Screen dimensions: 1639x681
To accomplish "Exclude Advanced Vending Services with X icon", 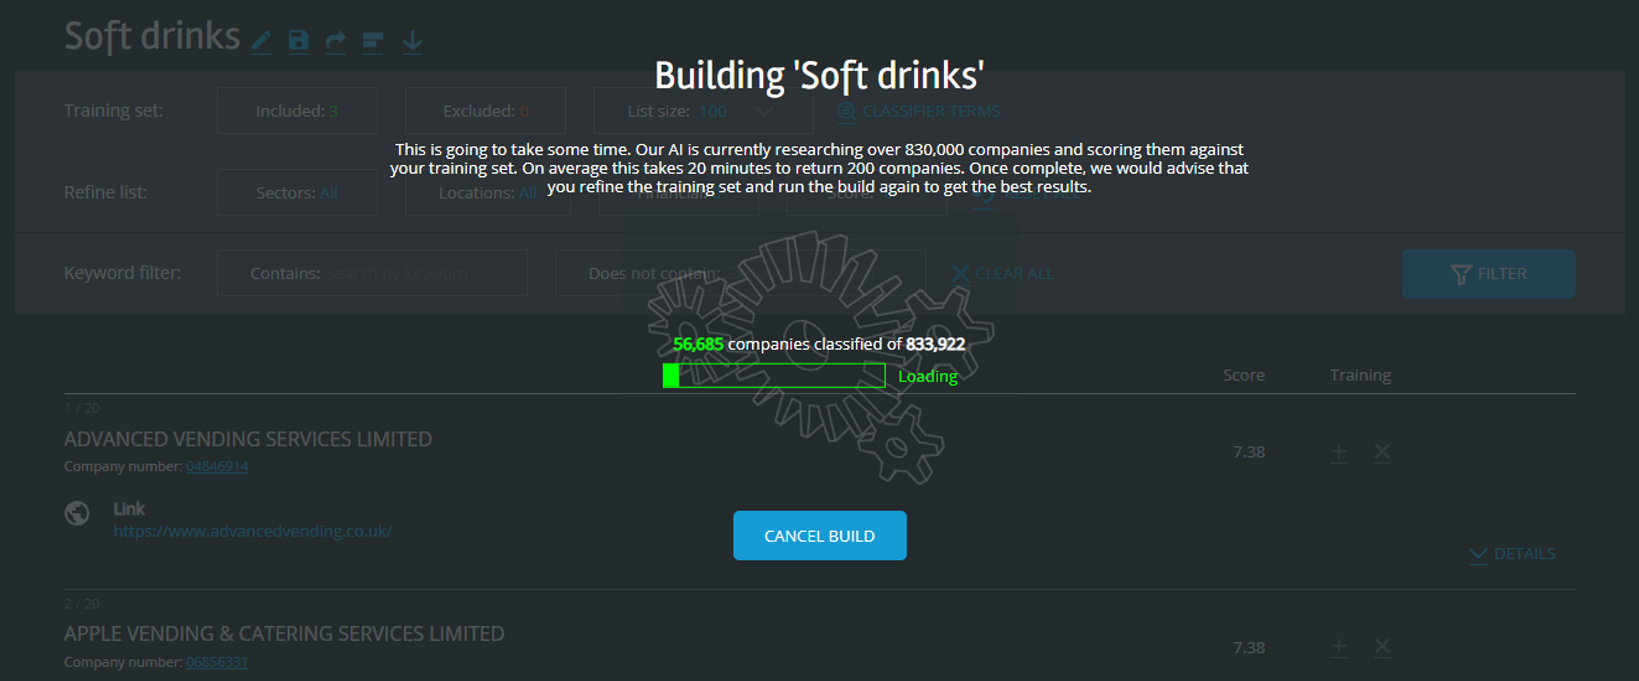I will click(x=1382, y=453).
